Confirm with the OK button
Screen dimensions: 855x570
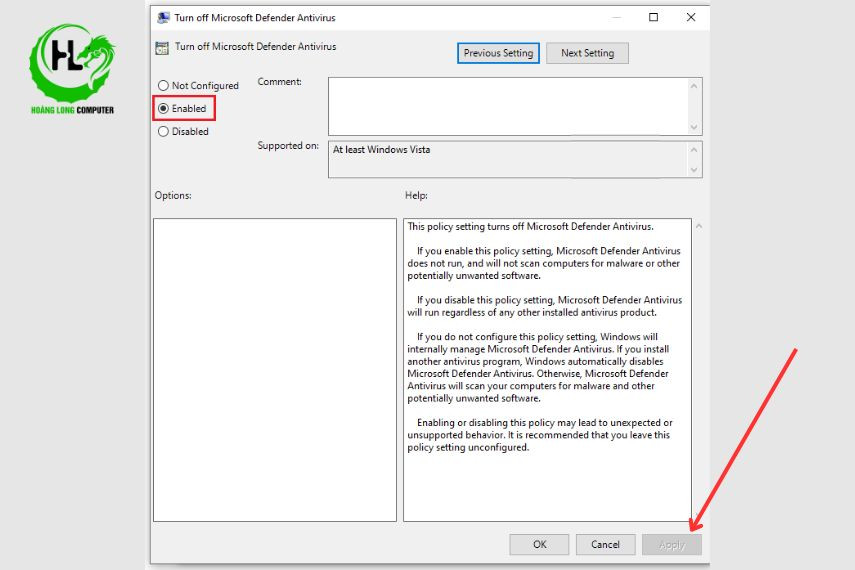539,544
